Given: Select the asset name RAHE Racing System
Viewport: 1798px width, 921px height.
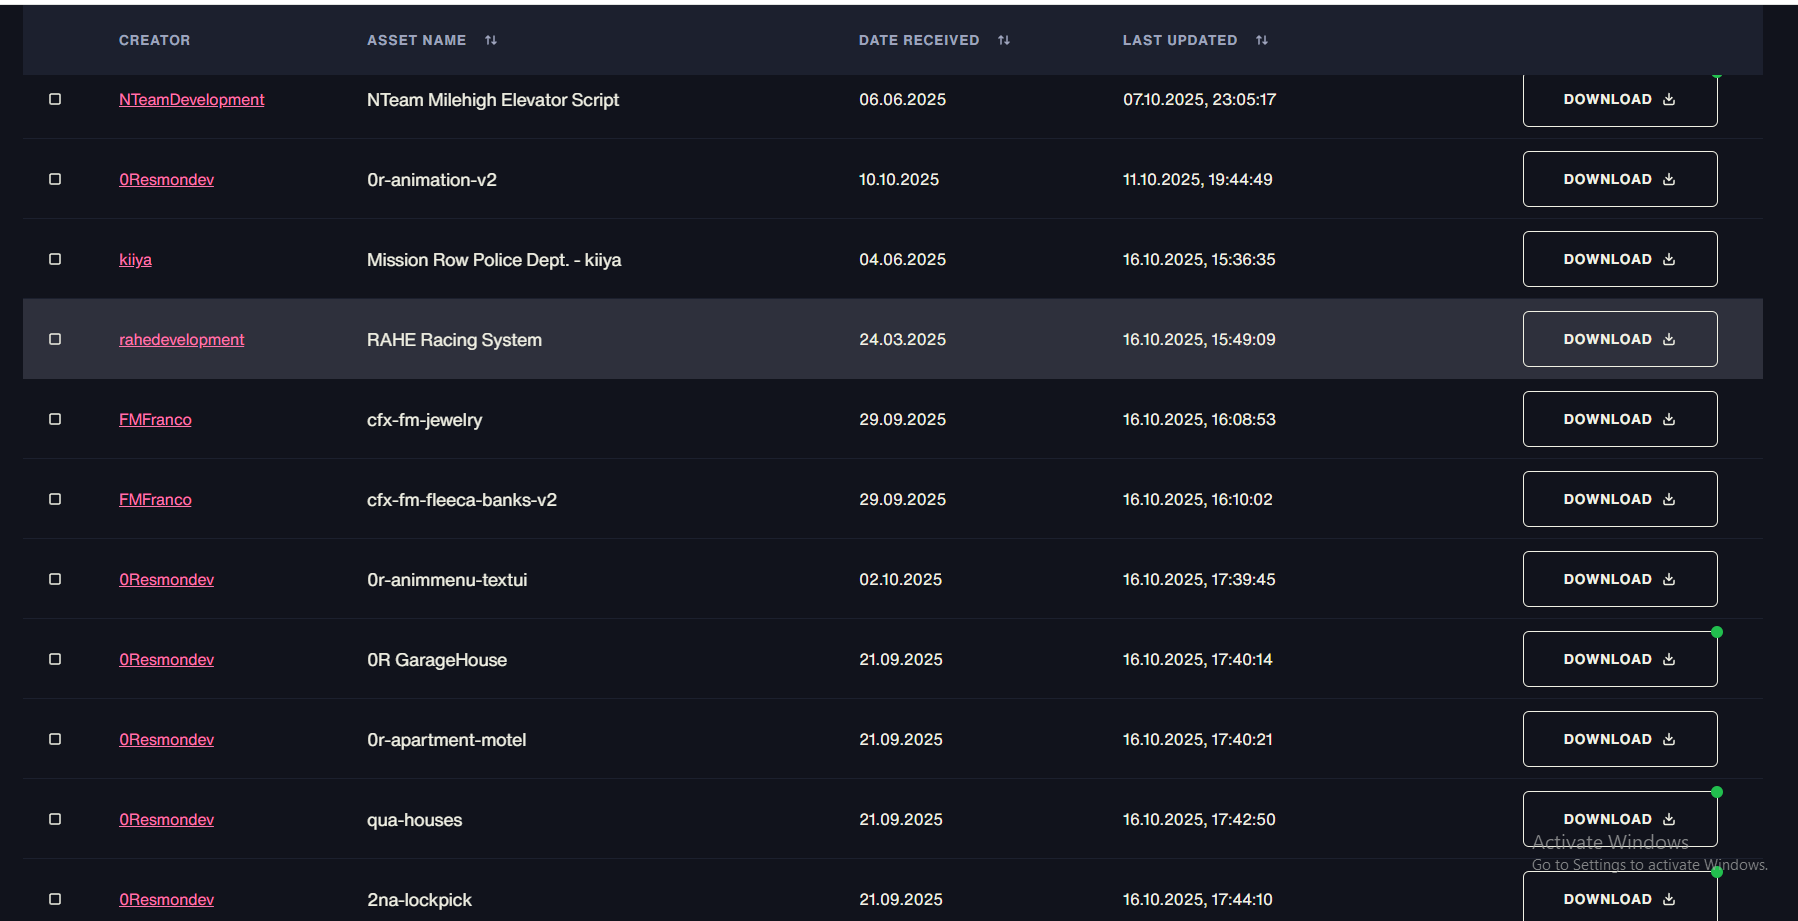Looking at the screenshot, I should coord(454,339).
